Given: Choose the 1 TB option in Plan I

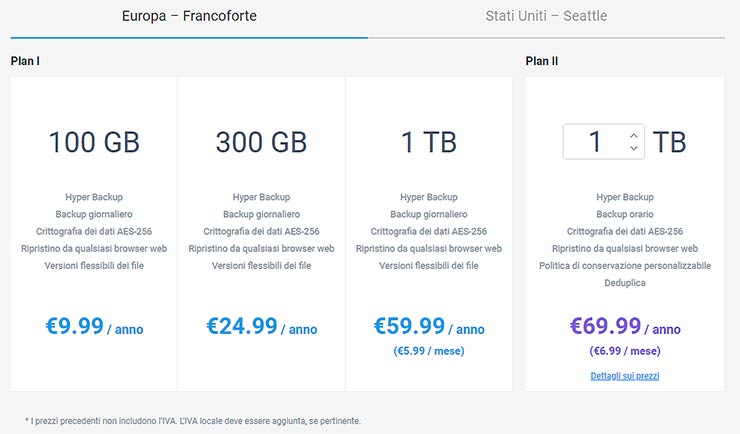Looking at the screenshot, I should coord(429,143).
